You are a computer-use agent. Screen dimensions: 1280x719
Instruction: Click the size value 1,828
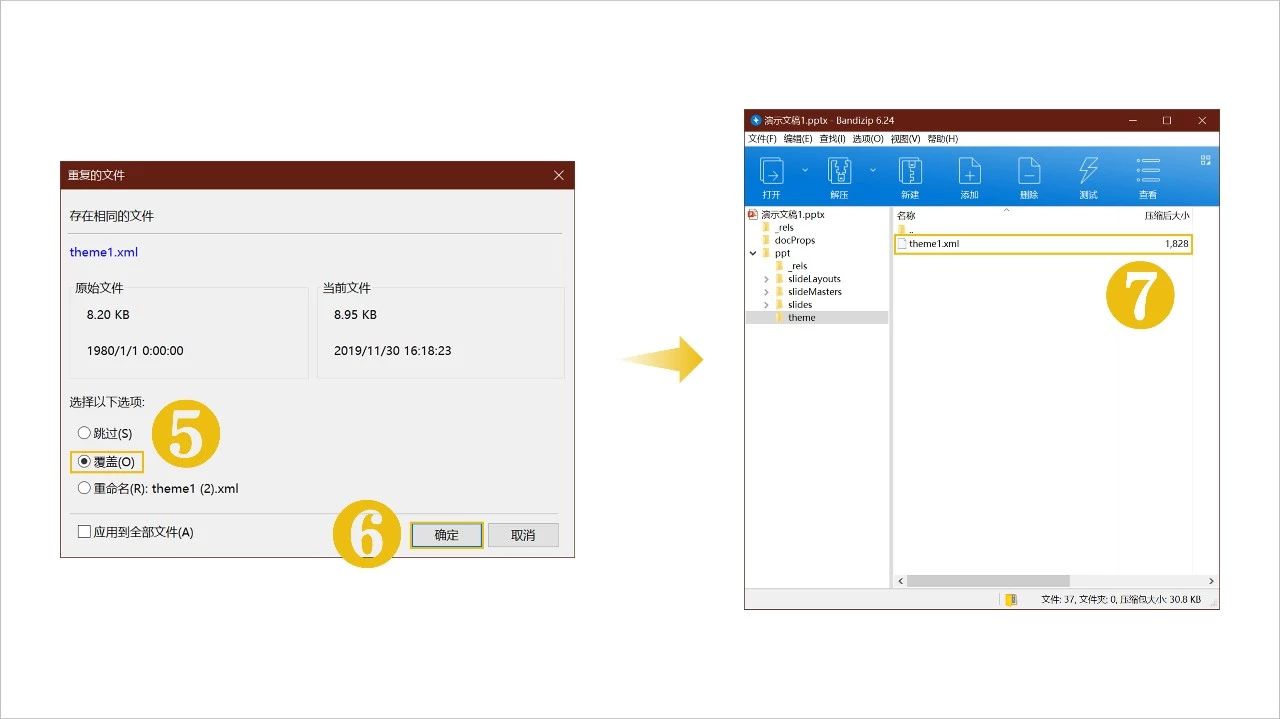(x=1176, y=244)
